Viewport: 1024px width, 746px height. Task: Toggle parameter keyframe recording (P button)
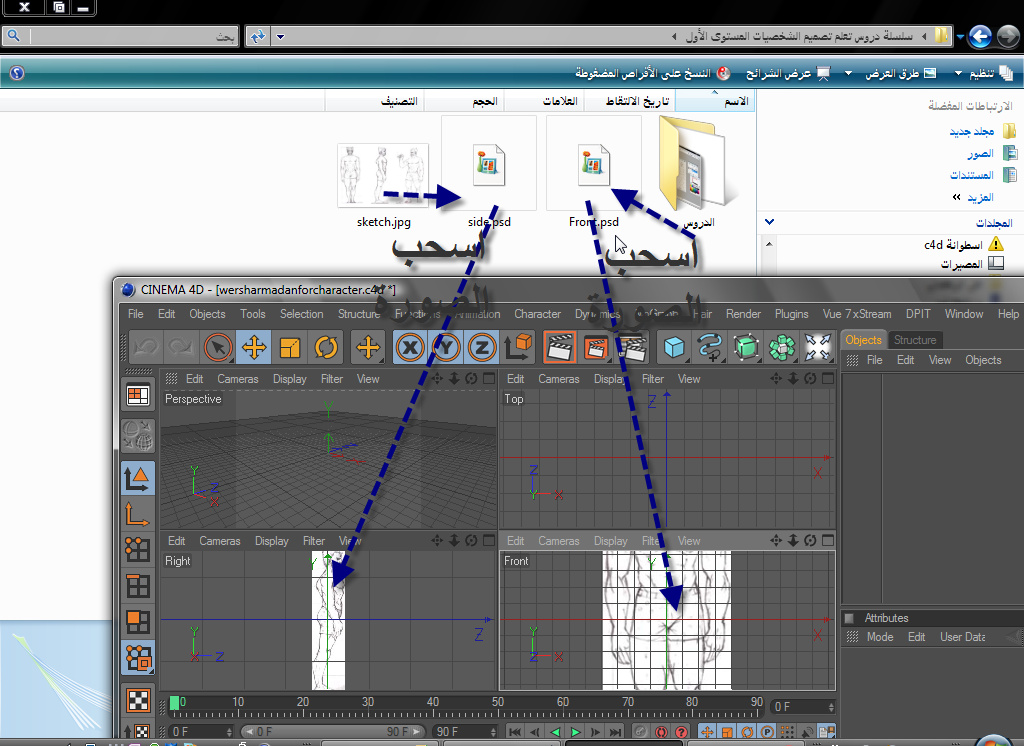click(767, 732)
